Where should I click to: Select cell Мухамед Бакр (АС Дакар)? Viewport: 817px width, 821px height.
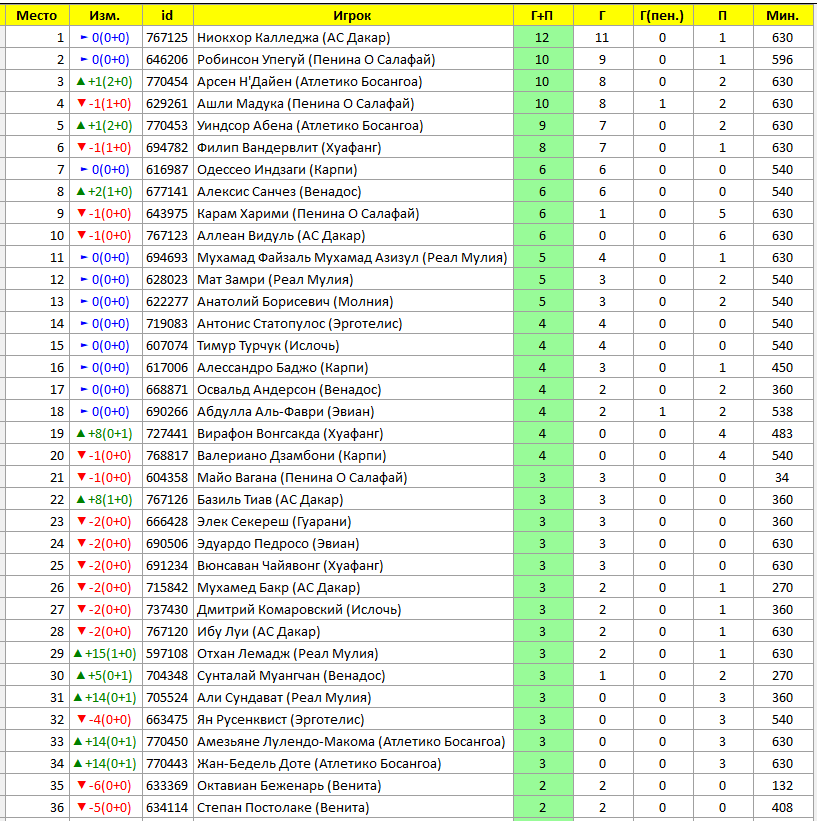coord(353,587)
